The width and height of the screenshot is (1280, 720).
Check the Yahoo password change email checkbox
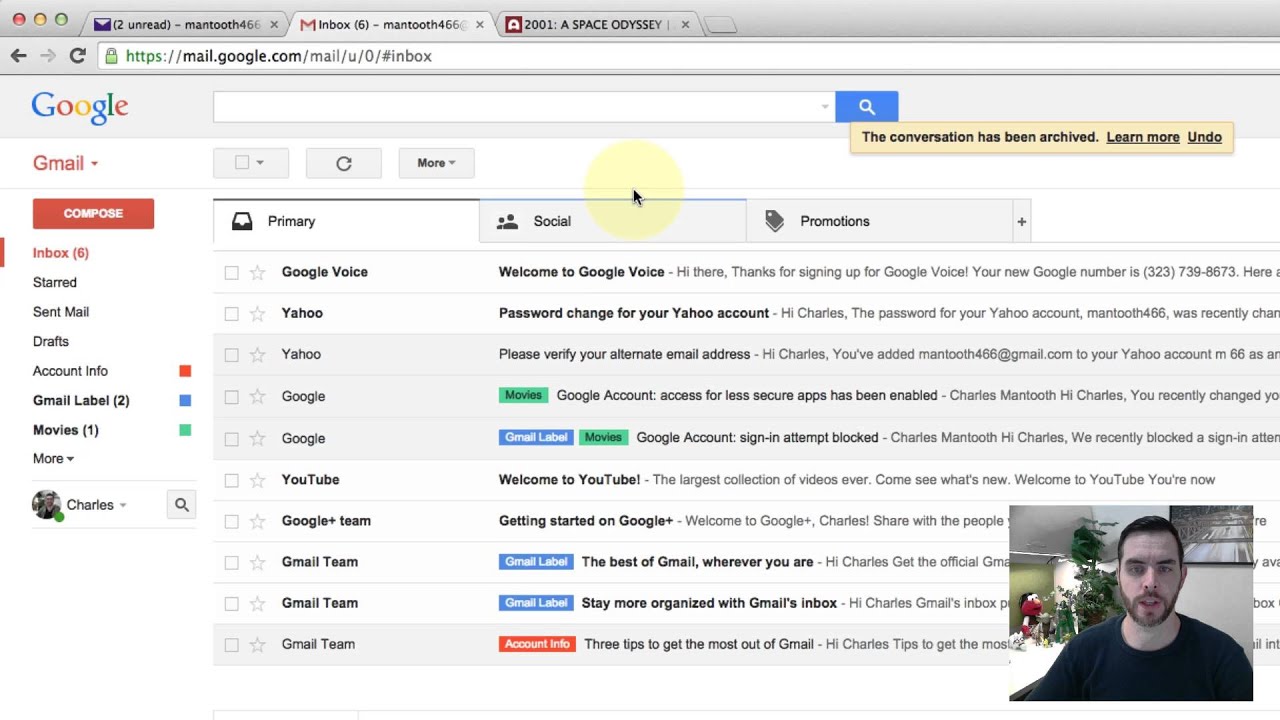(232, 314)
